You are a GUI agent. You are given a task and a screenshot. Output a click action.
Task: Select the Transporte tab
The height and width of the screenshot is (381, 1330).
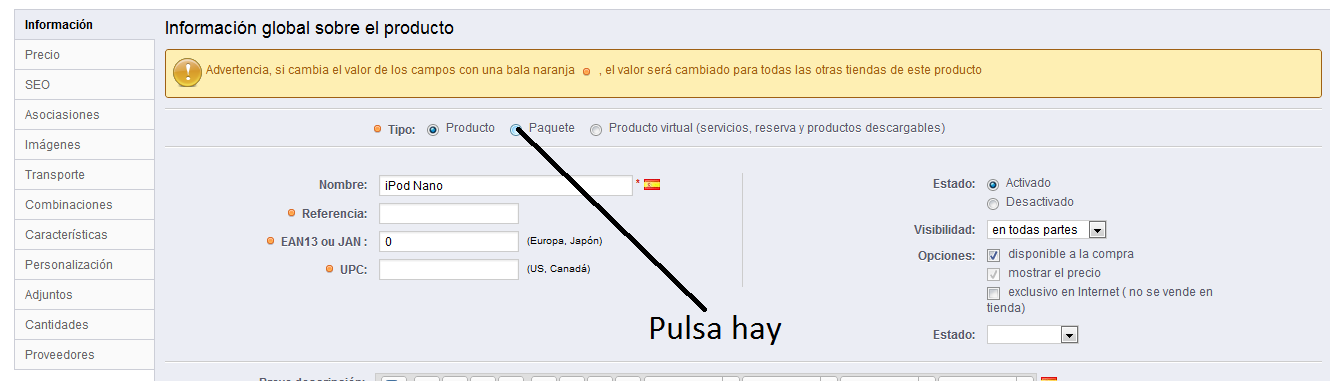84,175
